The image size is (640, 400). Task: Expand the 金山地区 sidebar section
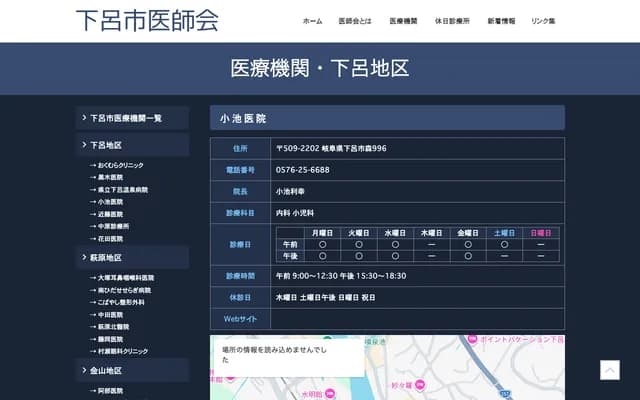(x=132, y=370)
